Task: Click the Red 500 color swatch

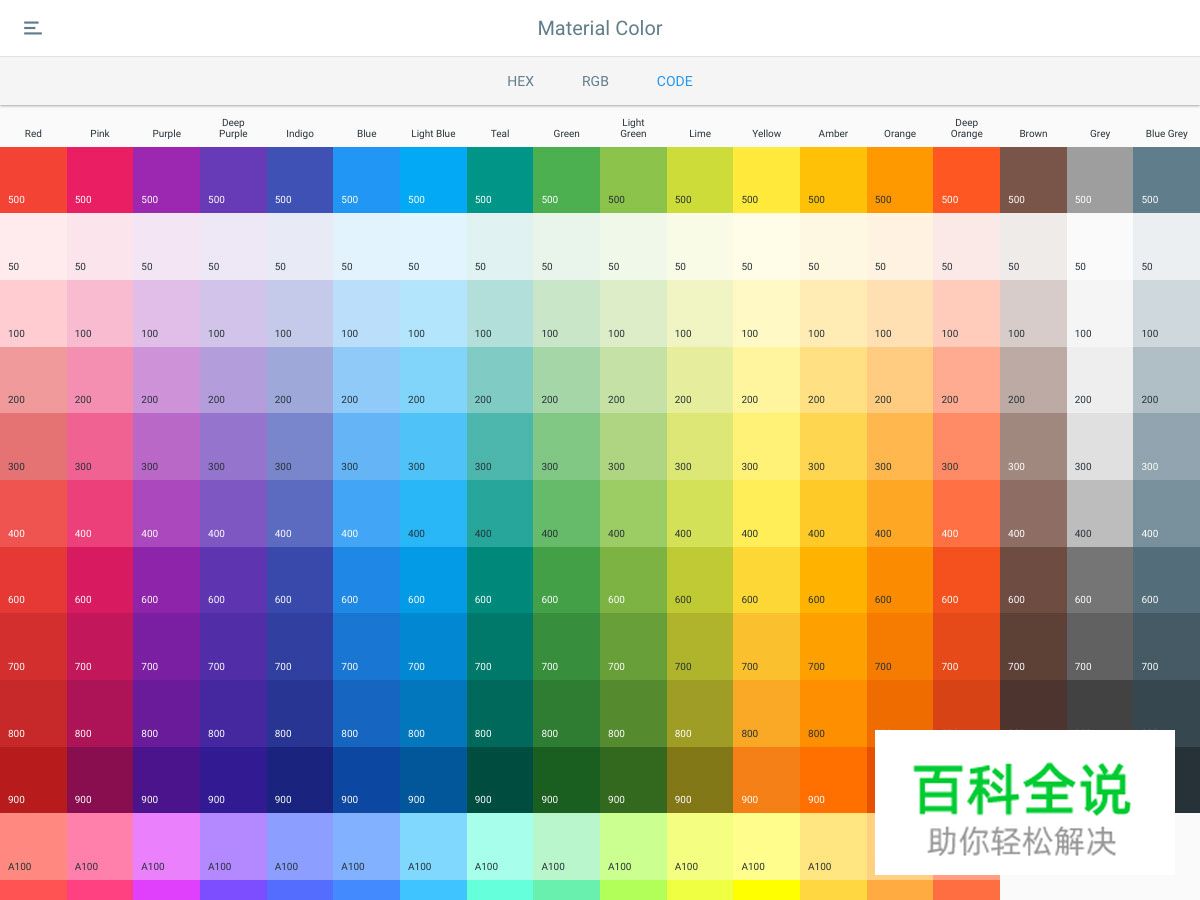Action: [x=33, y=180]
